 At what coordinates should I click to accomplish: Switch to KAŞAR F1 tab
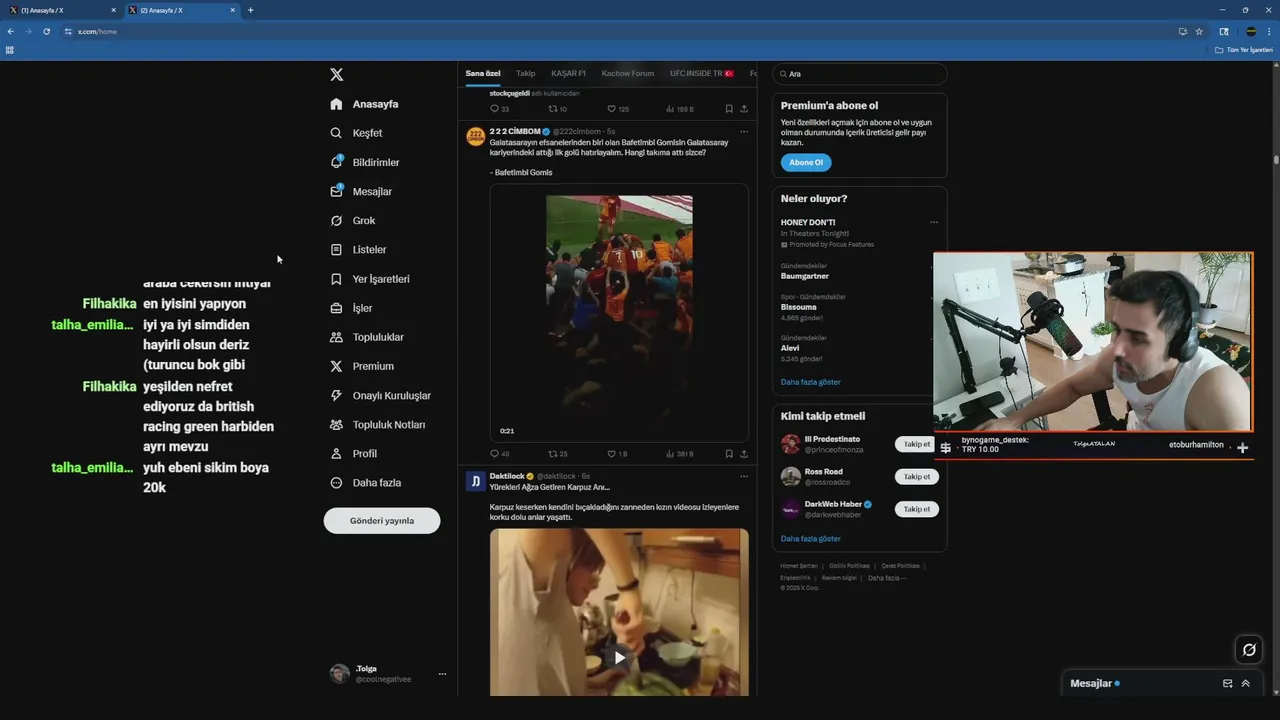(569, 73)
